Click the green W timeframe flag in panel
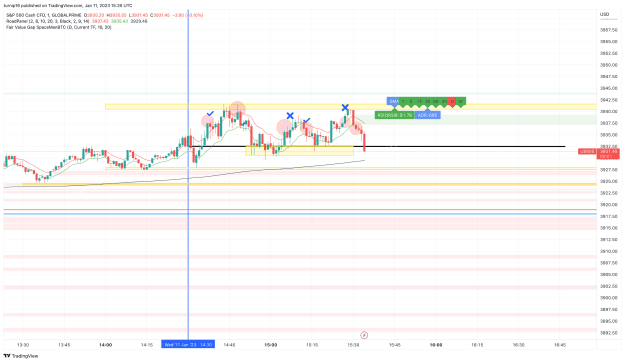625x362 pixels. coord(461,102)
